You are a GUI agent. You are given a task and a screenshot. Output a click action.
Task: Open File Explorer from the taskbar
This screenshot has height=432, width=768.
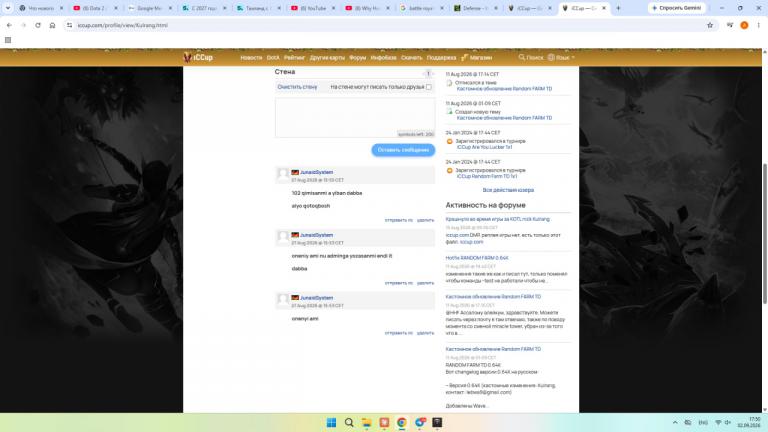pyautogui.click(x=366, y=422)
